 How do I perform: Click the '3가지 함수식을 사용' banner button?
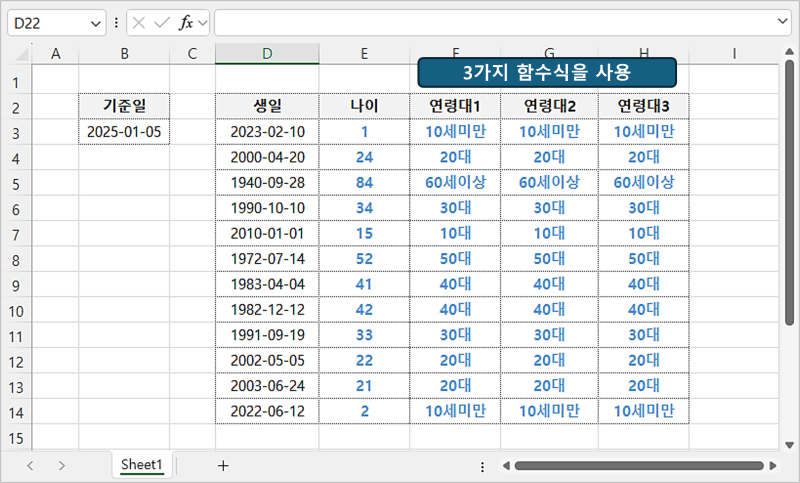click(x=547, y=73)
